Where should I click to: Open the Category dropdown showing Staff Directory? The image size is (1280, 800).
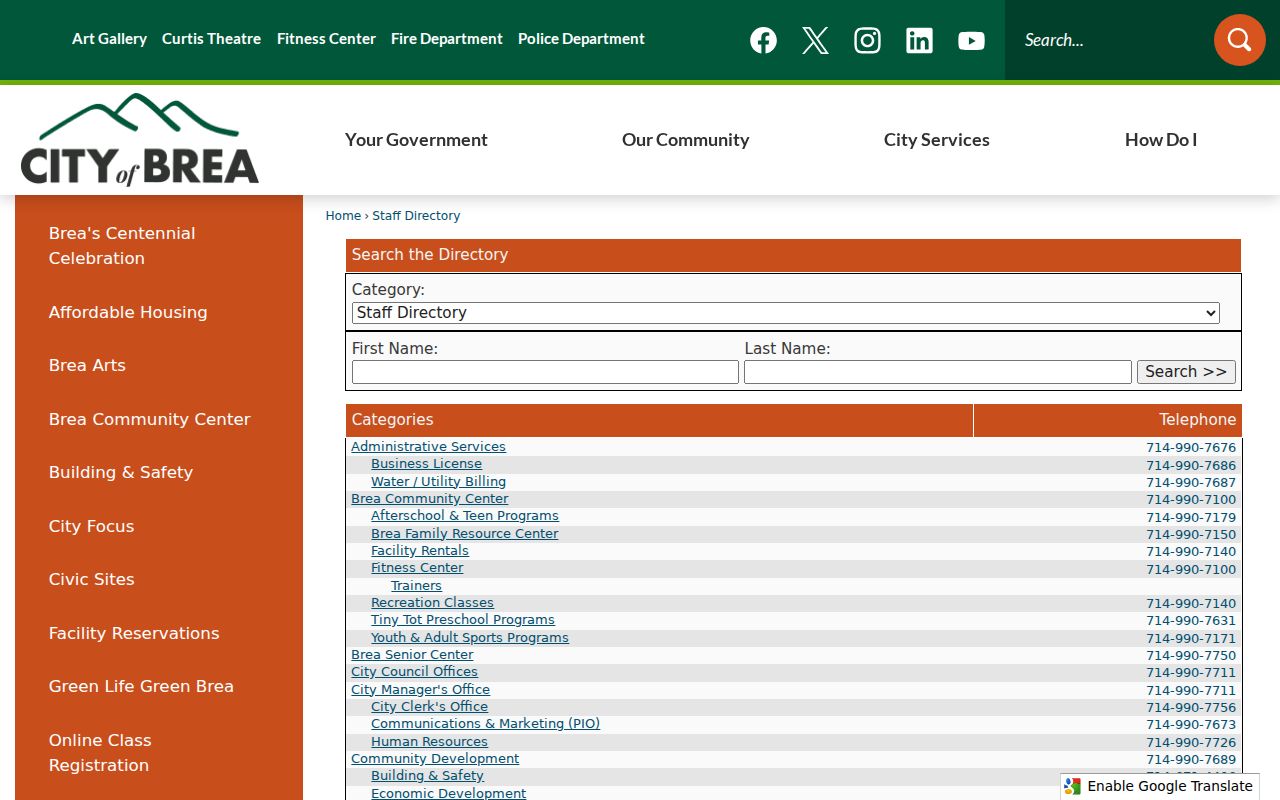785,313
